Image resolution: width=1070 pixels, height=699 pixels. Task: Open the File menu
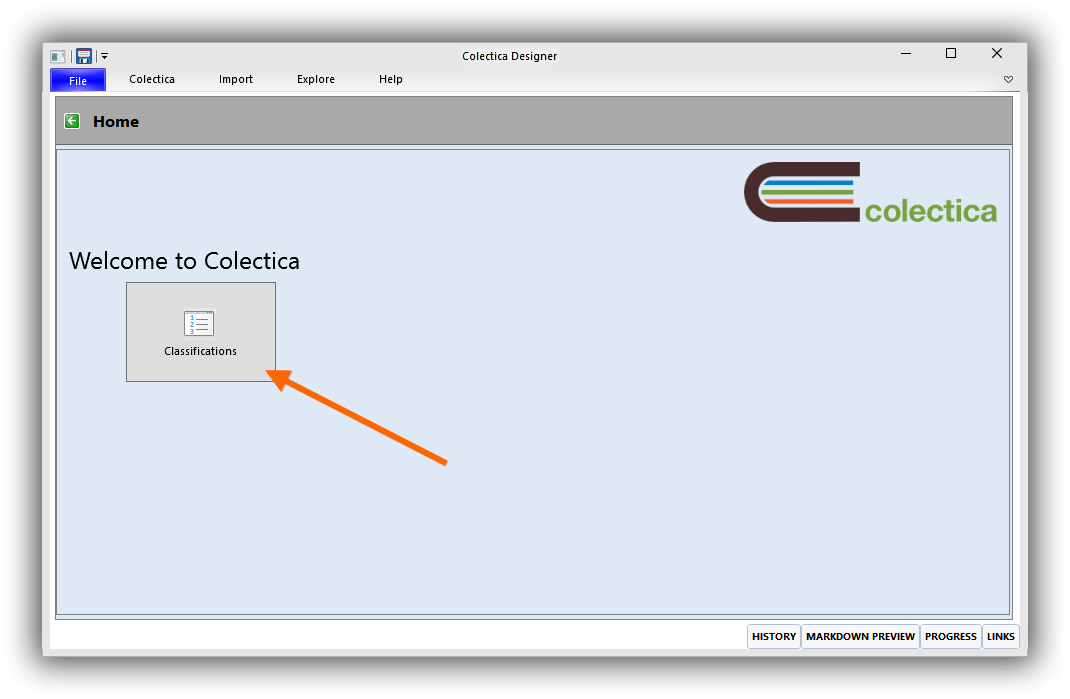(78, 80)
